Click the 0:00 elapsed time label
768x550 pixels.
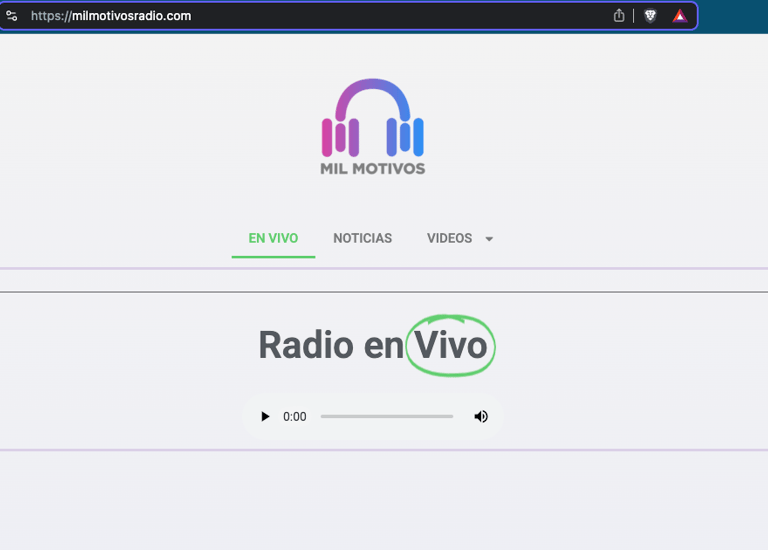click(294, 417)
